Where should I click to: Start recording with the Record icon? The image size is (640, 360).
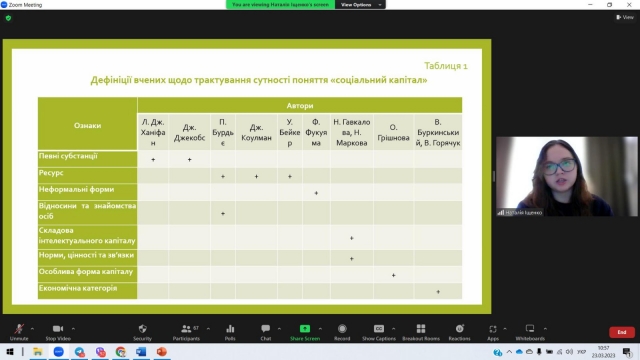(342, 332)
